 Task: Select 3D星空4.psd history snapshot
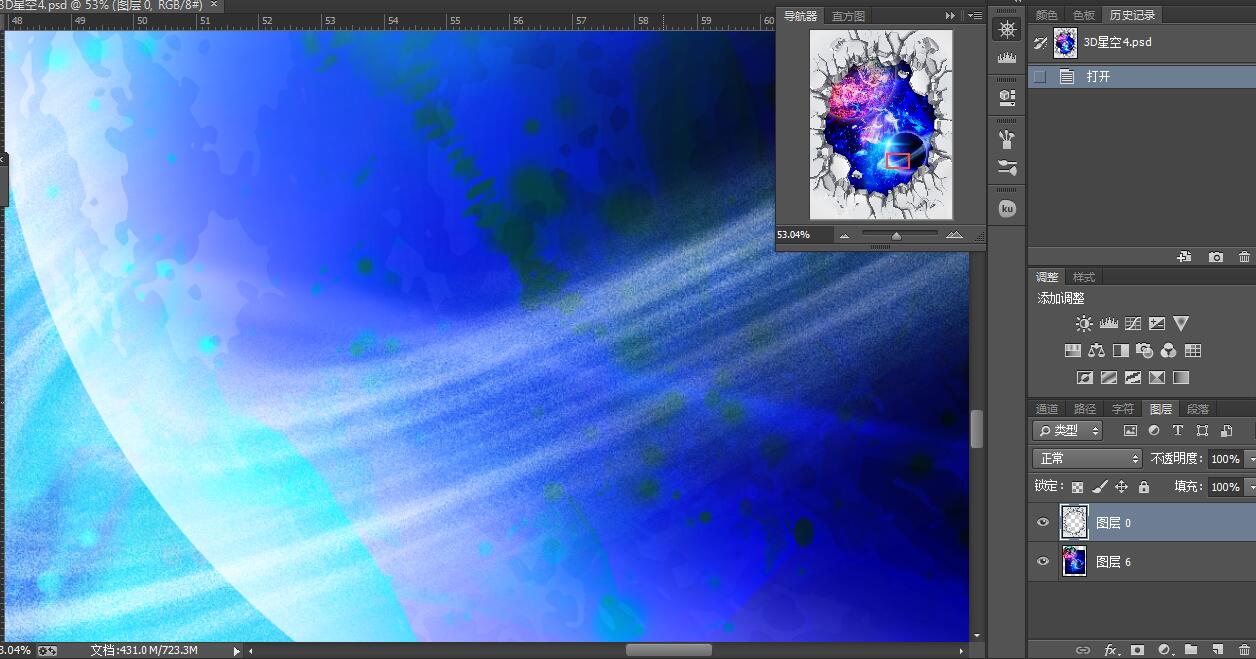coord(1142,43)
